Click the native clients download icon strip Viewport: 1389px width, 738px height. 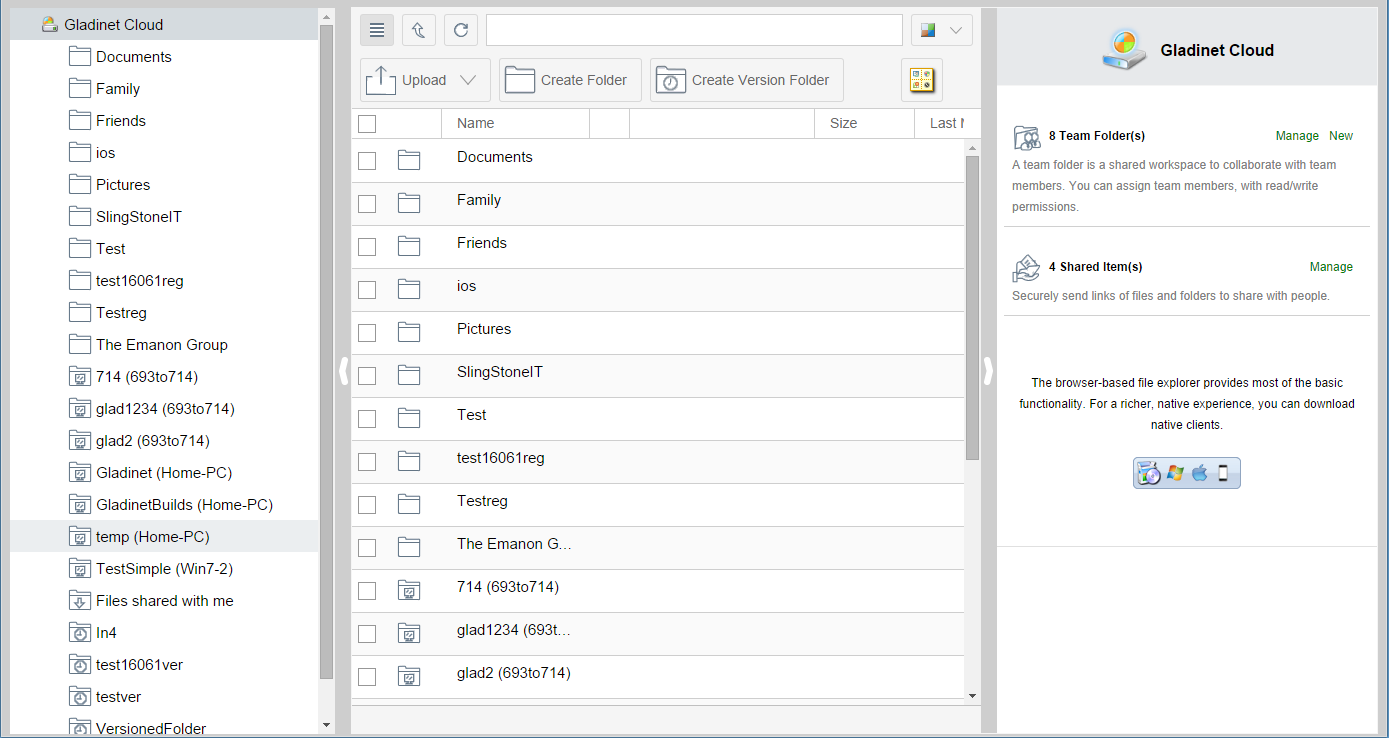(x=1187, y=473)
